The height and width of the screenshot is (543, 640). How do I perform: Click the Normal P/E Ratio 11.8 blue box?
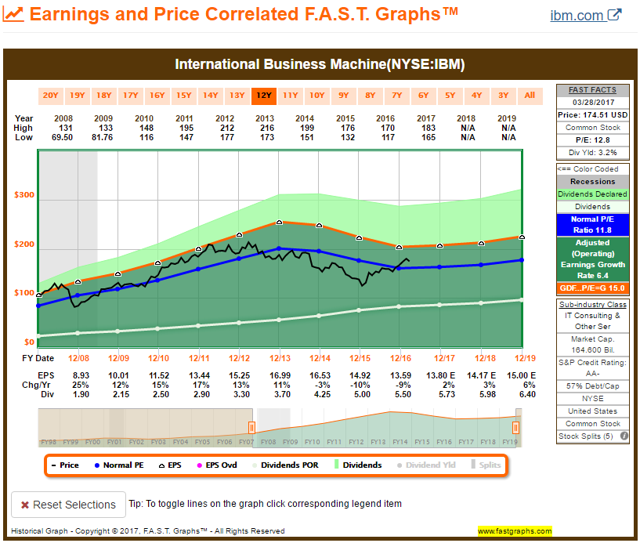point(593,225)
